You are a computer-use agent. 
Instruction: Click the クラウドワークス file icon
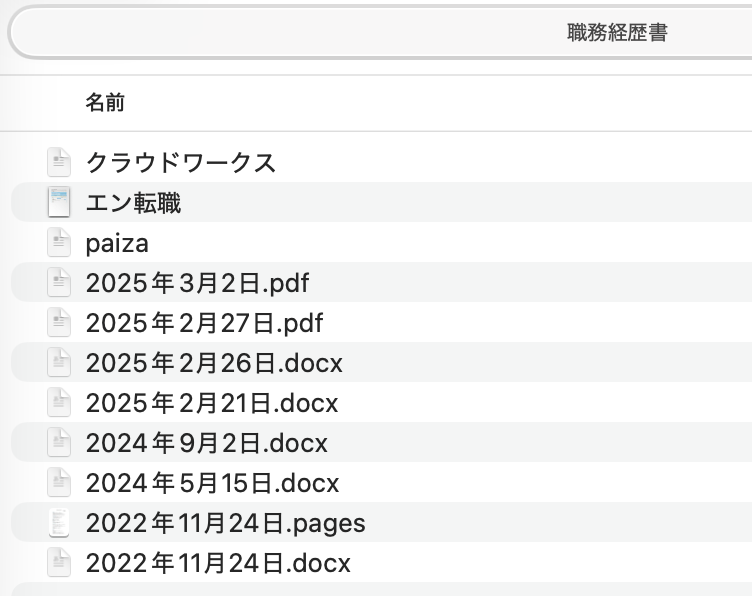pyautogui.click(x=60, y=162)
